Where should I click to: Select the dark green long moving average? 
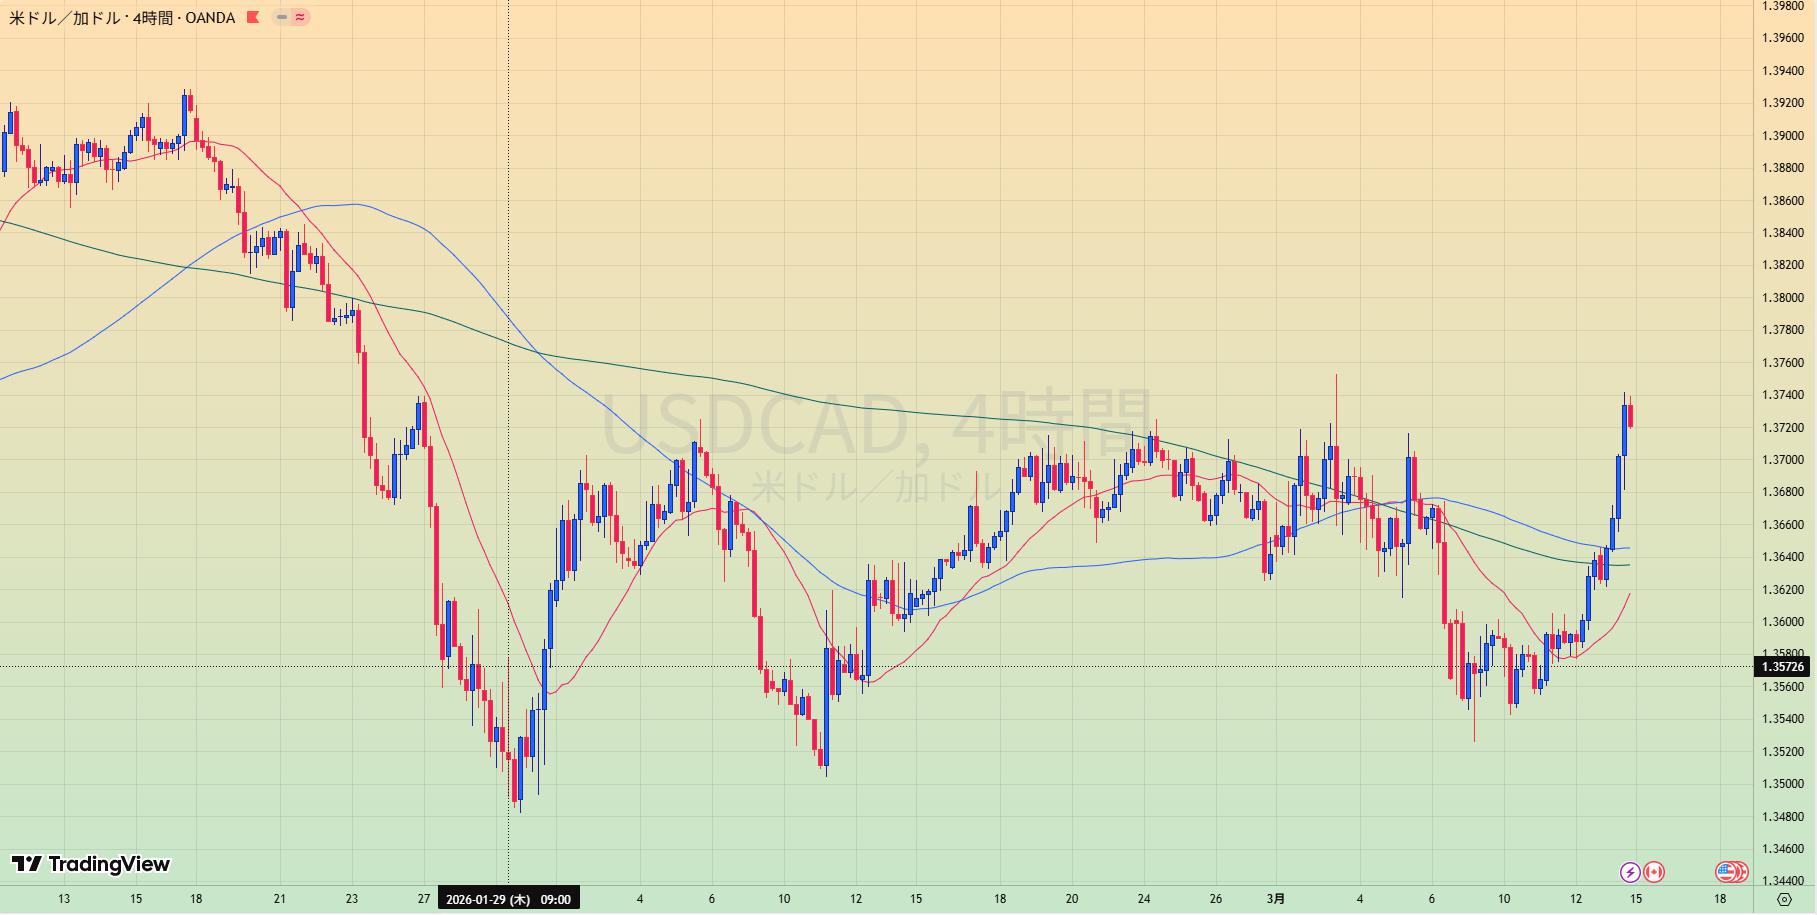tap(900, 409)
